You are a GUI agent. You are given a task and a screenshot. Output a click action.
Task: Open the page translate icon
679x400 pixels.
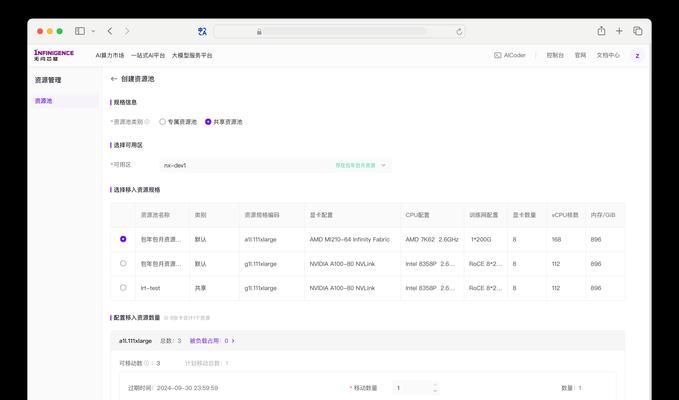click(x=202, y=31)
